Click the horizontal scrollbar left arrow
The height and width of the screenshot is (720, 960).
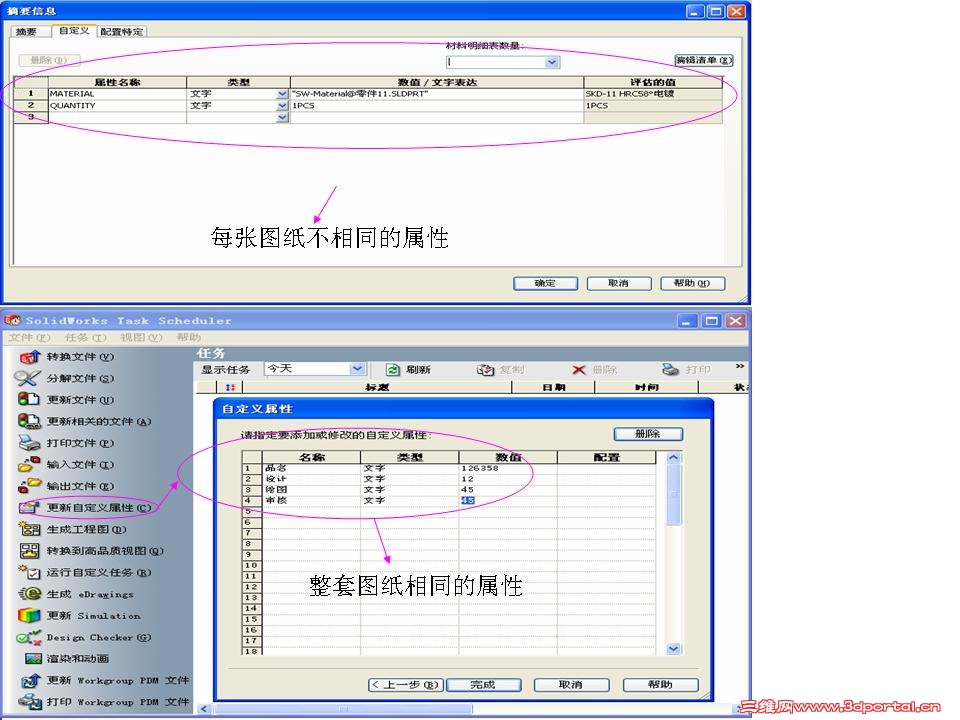click(204, 709)
